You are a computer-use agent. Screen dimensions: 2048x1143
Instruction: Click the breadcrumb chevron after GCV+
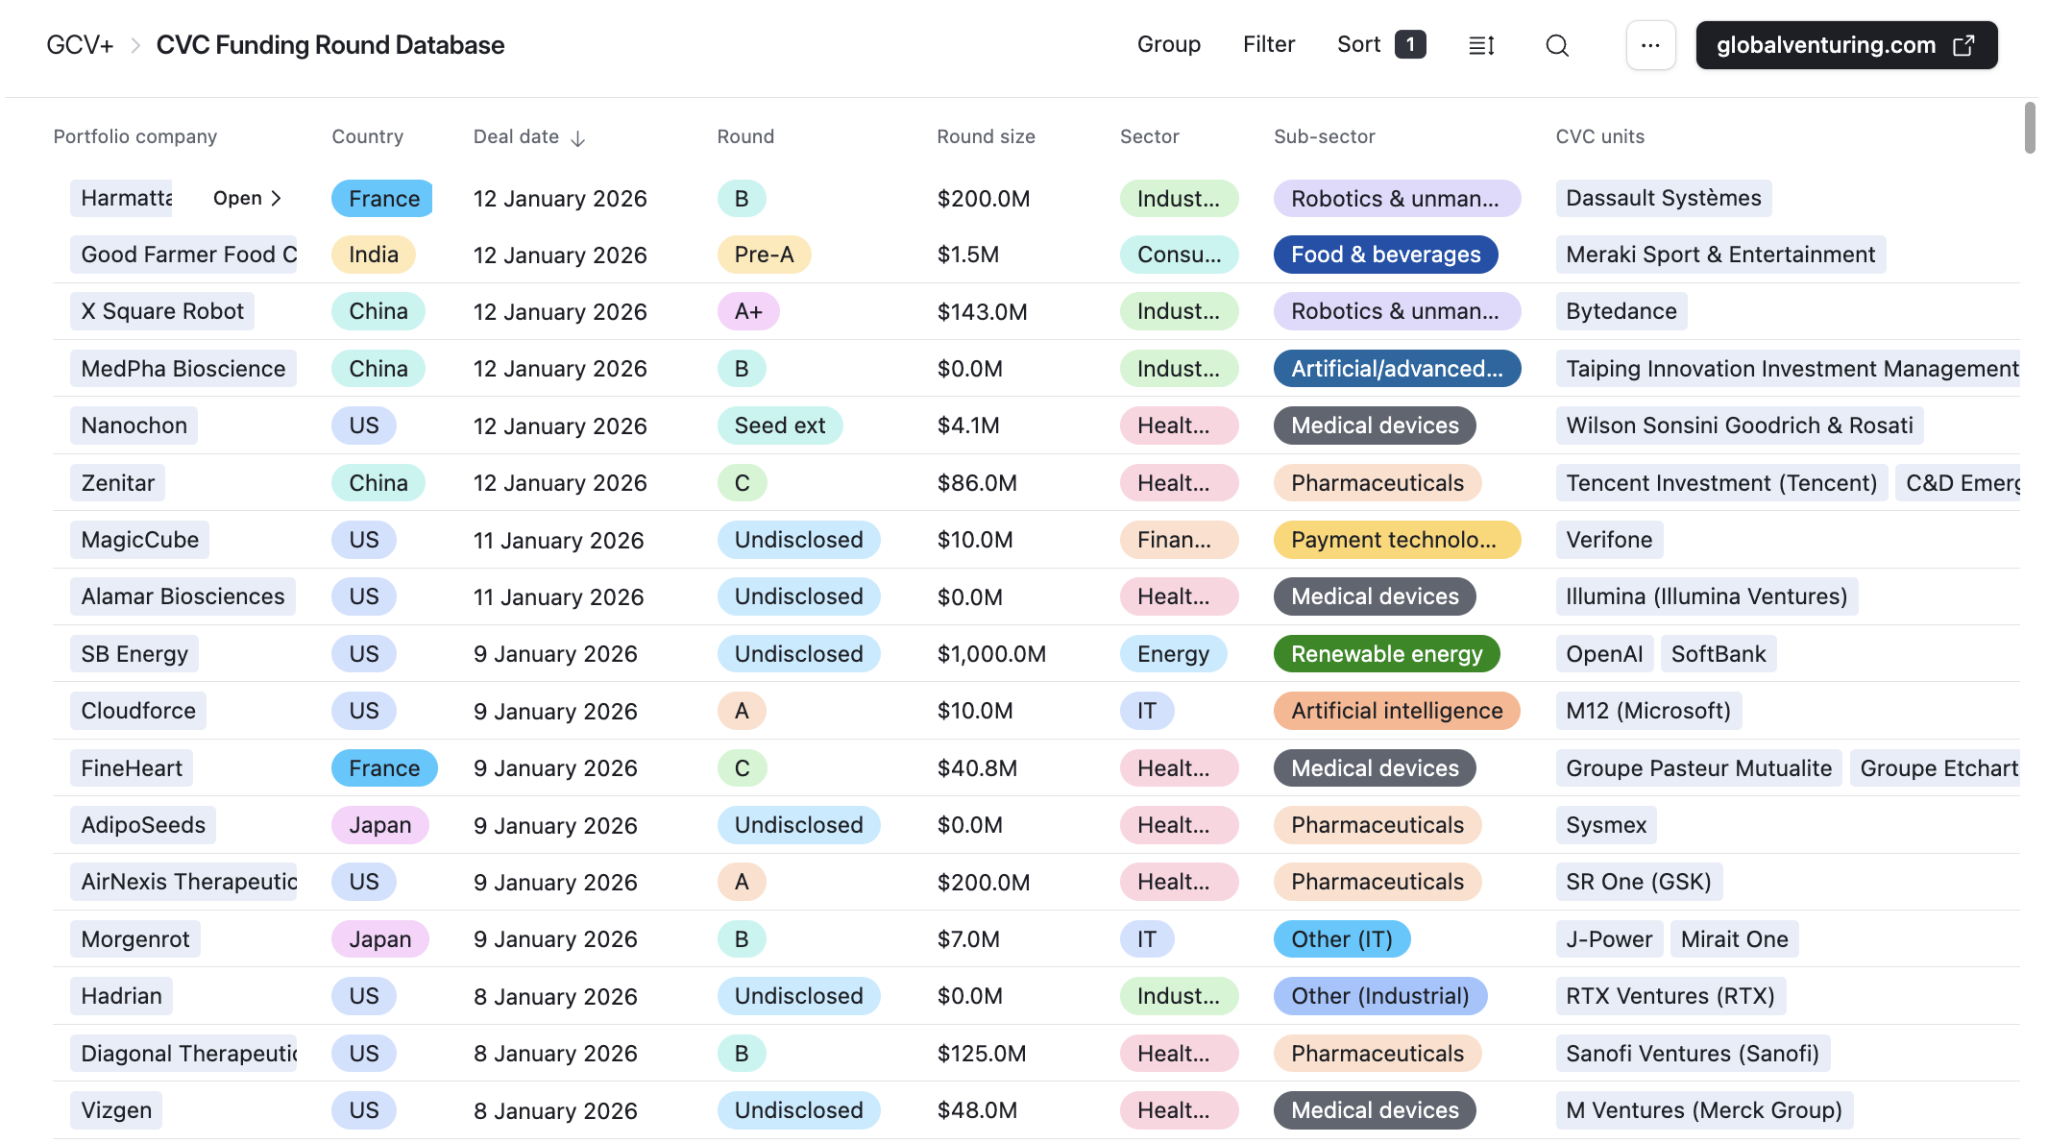coord(135,45)
